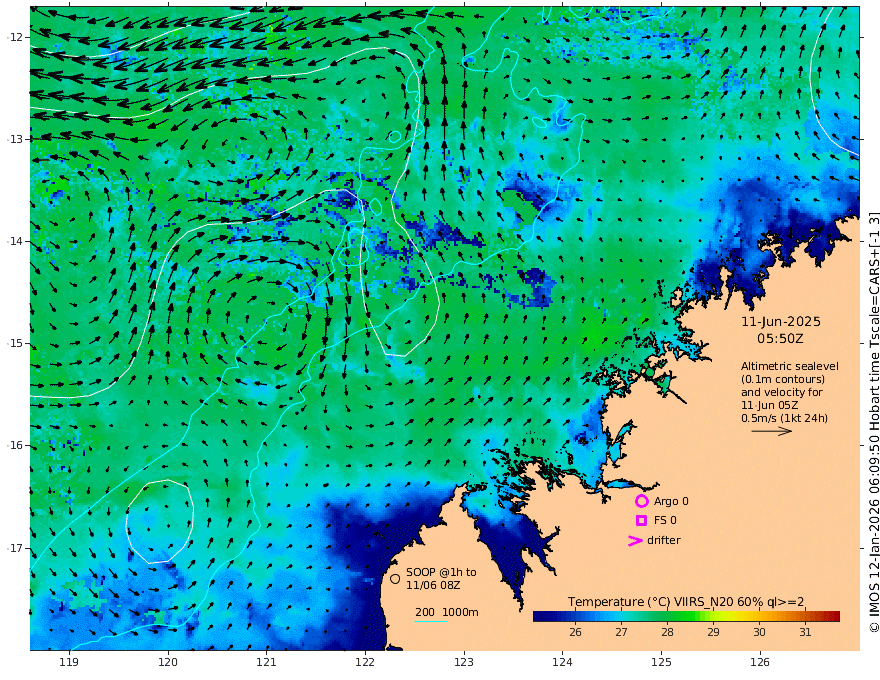The image size is (880, 680).
Task: Click the 'FS 0' legend label
Action: click(665, 521)
